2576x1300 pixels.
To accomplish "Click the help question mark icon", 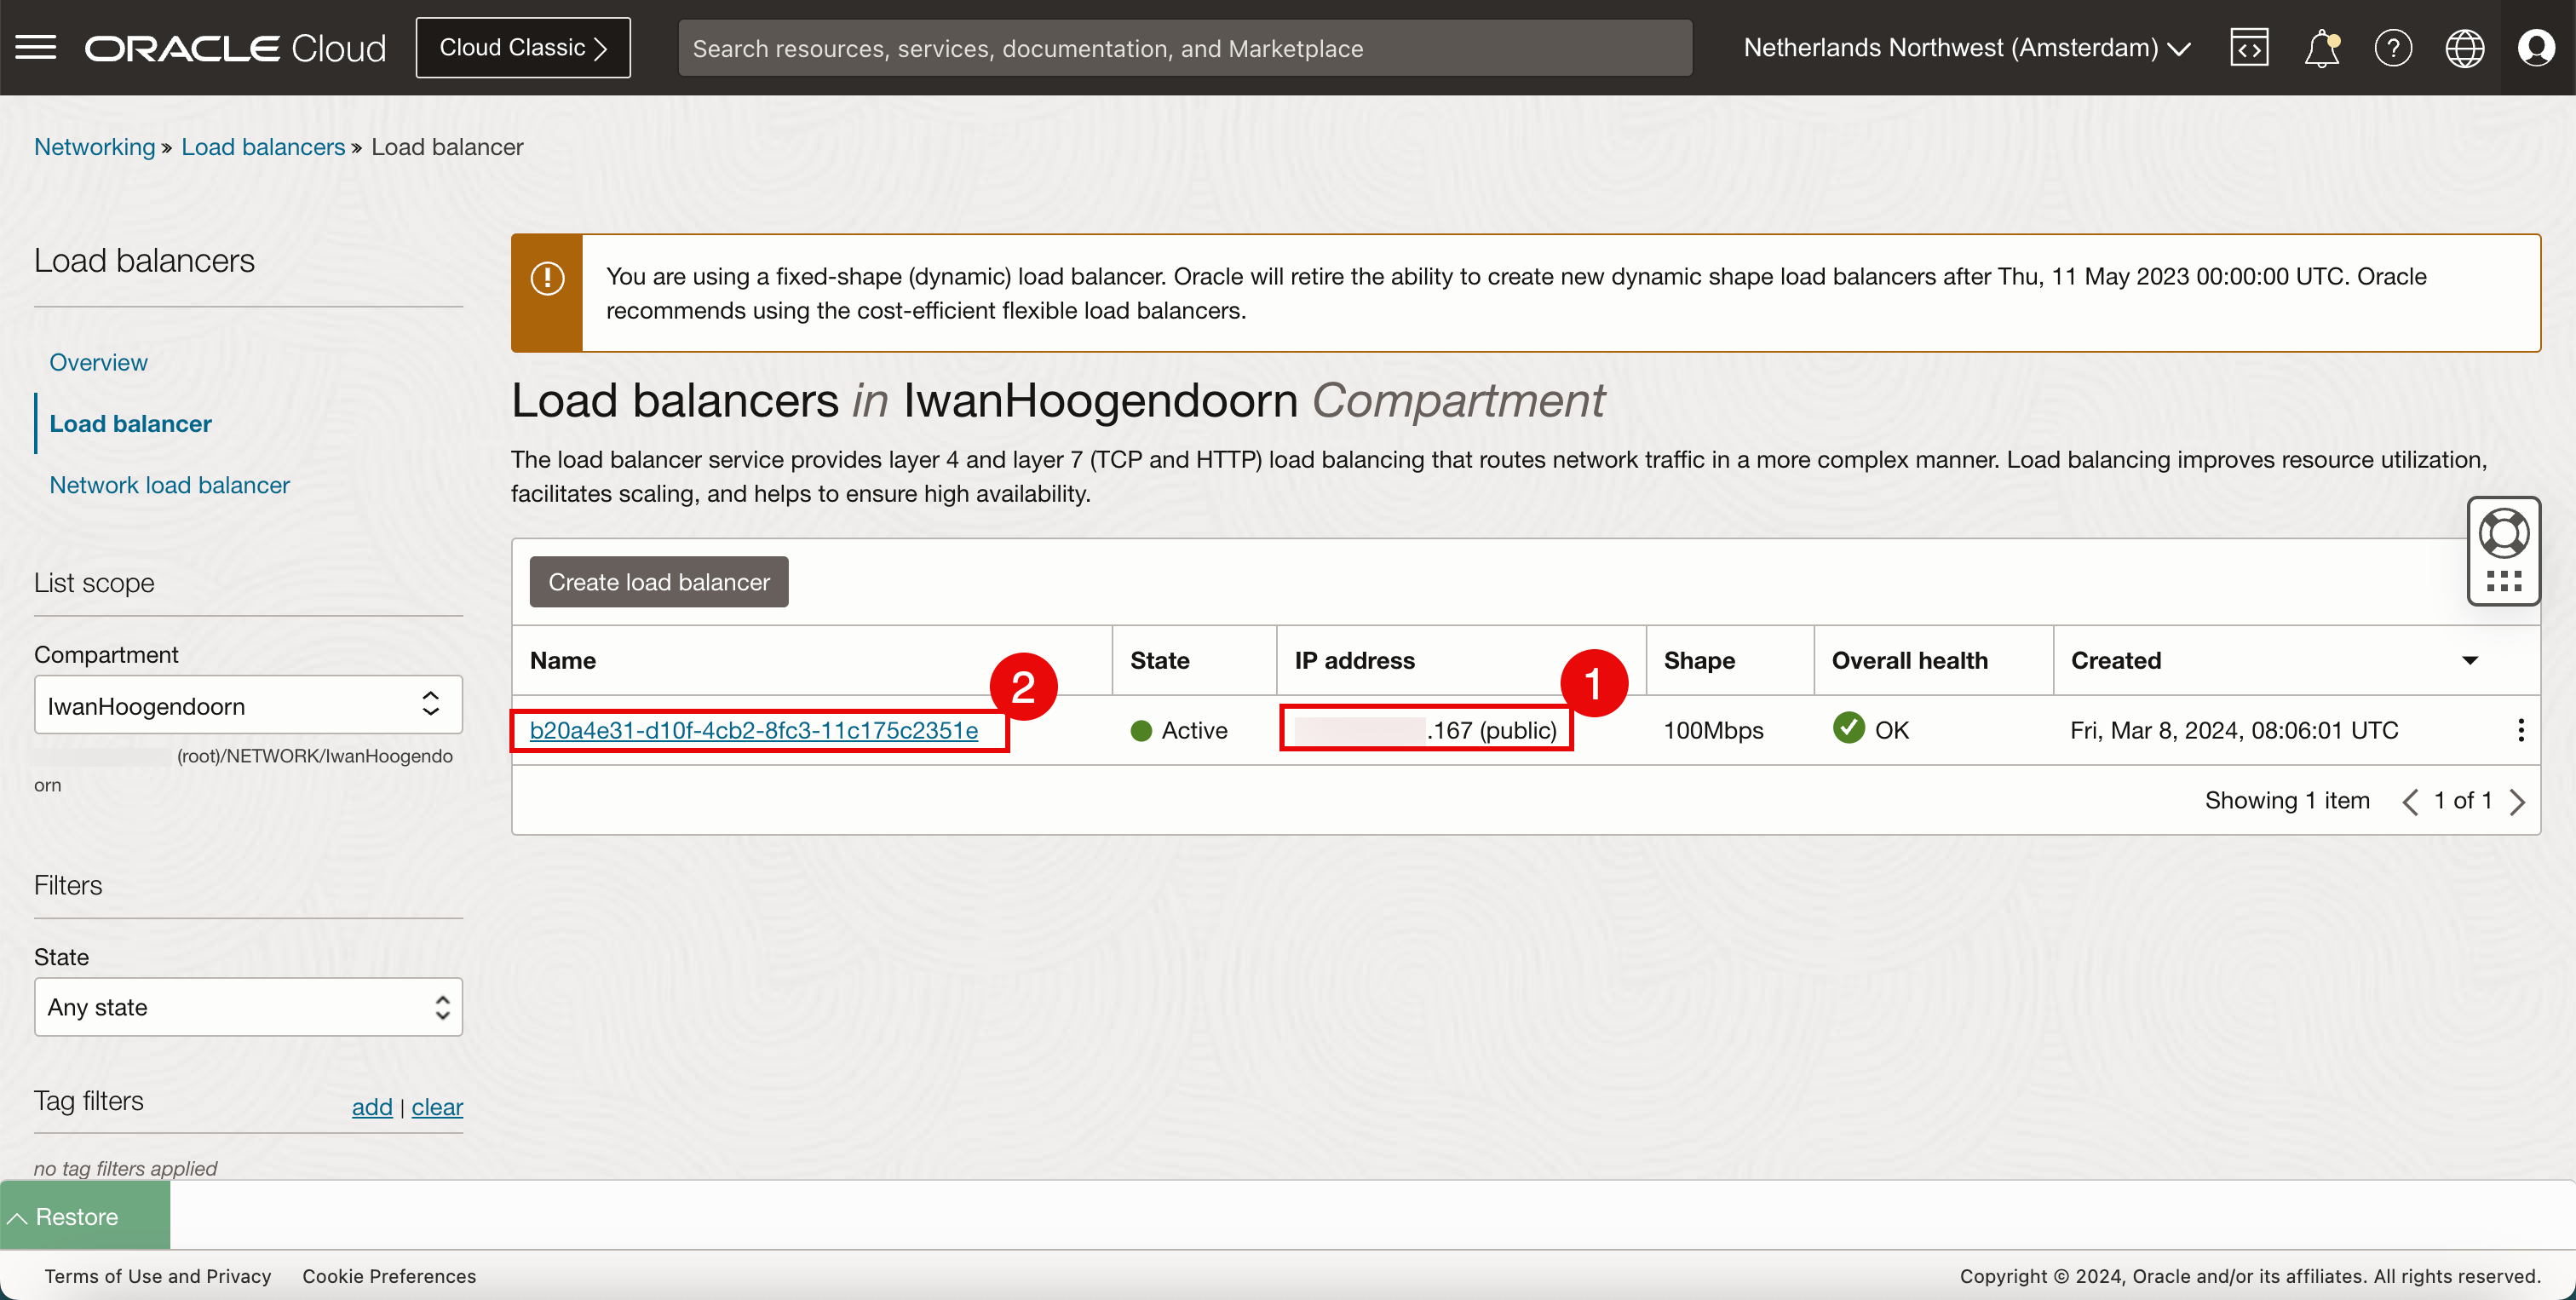I will tap(2392, 47).
